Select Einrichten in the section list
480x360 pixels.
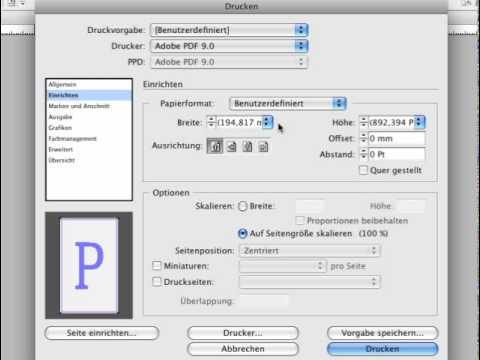point(89,95)
